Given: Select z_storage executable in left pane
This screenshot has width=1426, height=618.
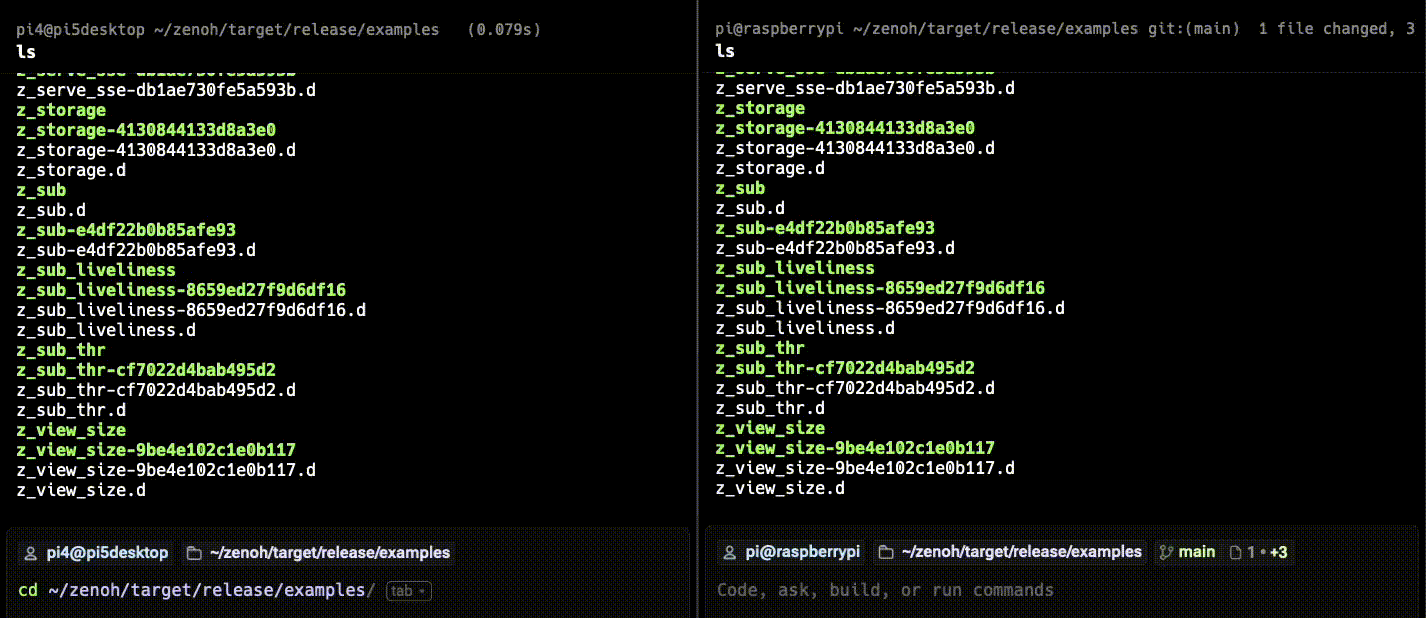Looking at the screenshot, I should [61, 110].
